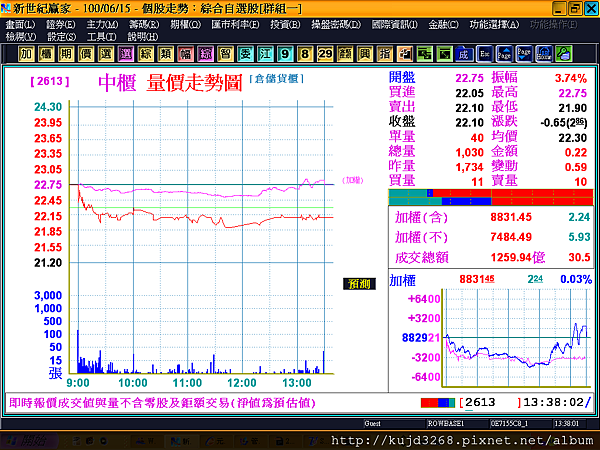Click the buy/sell volume ratio color bar
The width and height of the screenshot is (600, 450).
coord(491,197)
